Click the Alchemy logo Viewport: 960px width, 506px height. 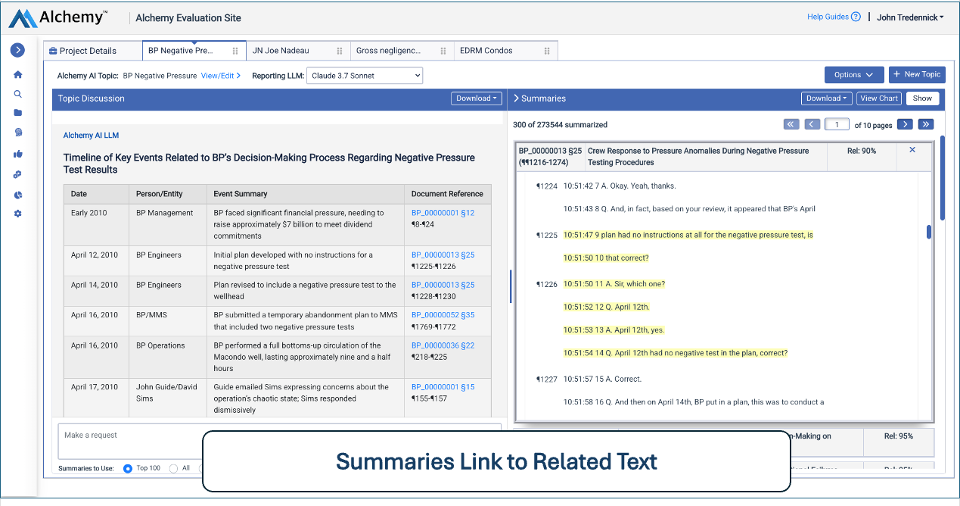tap(58, 18)
